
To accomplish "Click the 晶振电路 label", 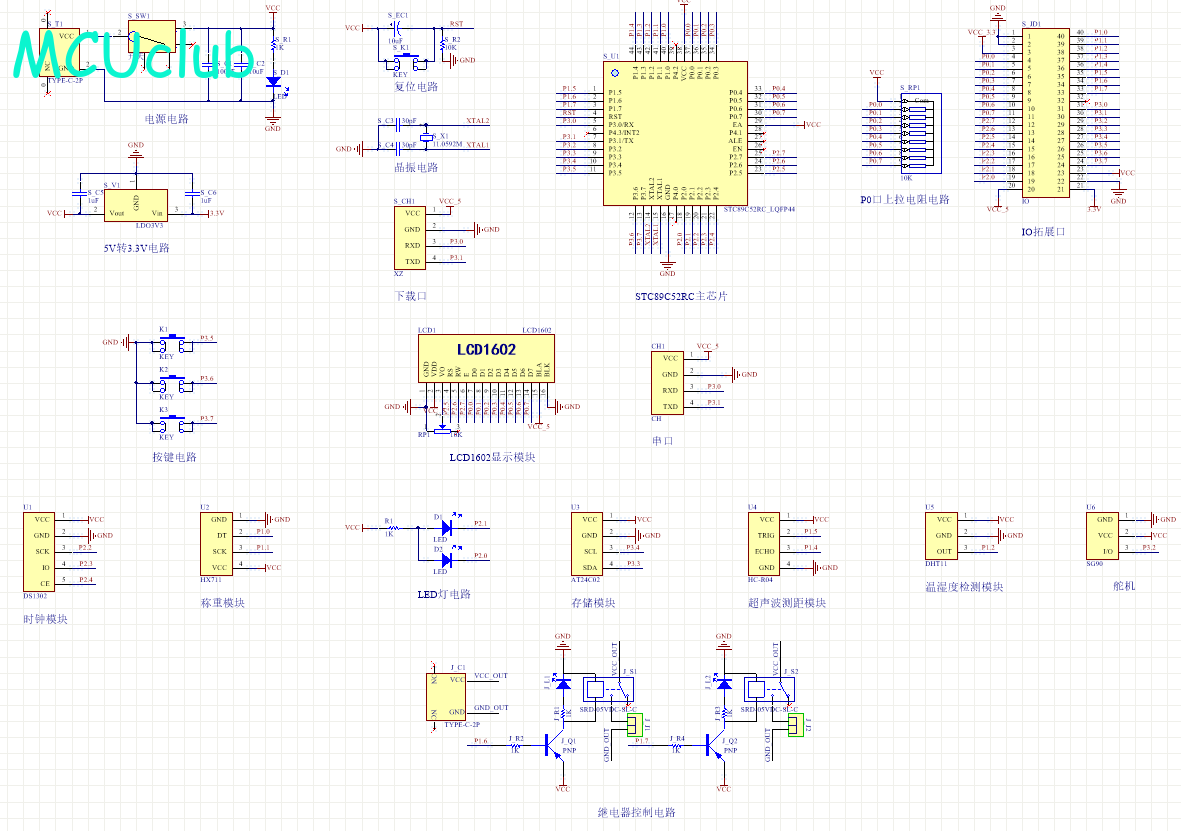I will 416,167.
